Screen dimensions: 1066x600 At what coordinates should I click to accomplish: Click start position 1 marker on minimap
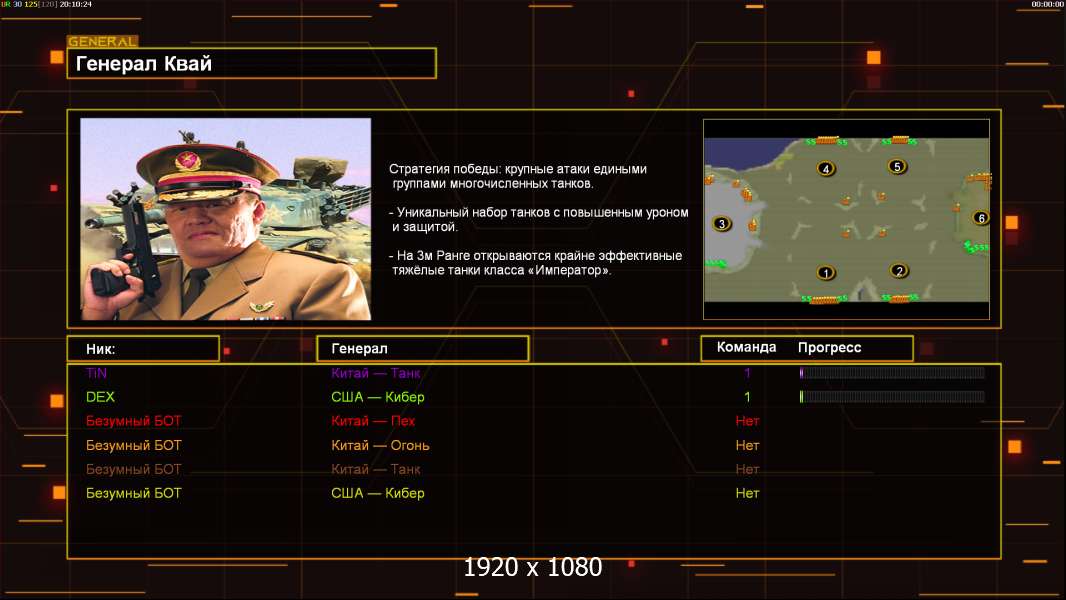coord(825,272)
